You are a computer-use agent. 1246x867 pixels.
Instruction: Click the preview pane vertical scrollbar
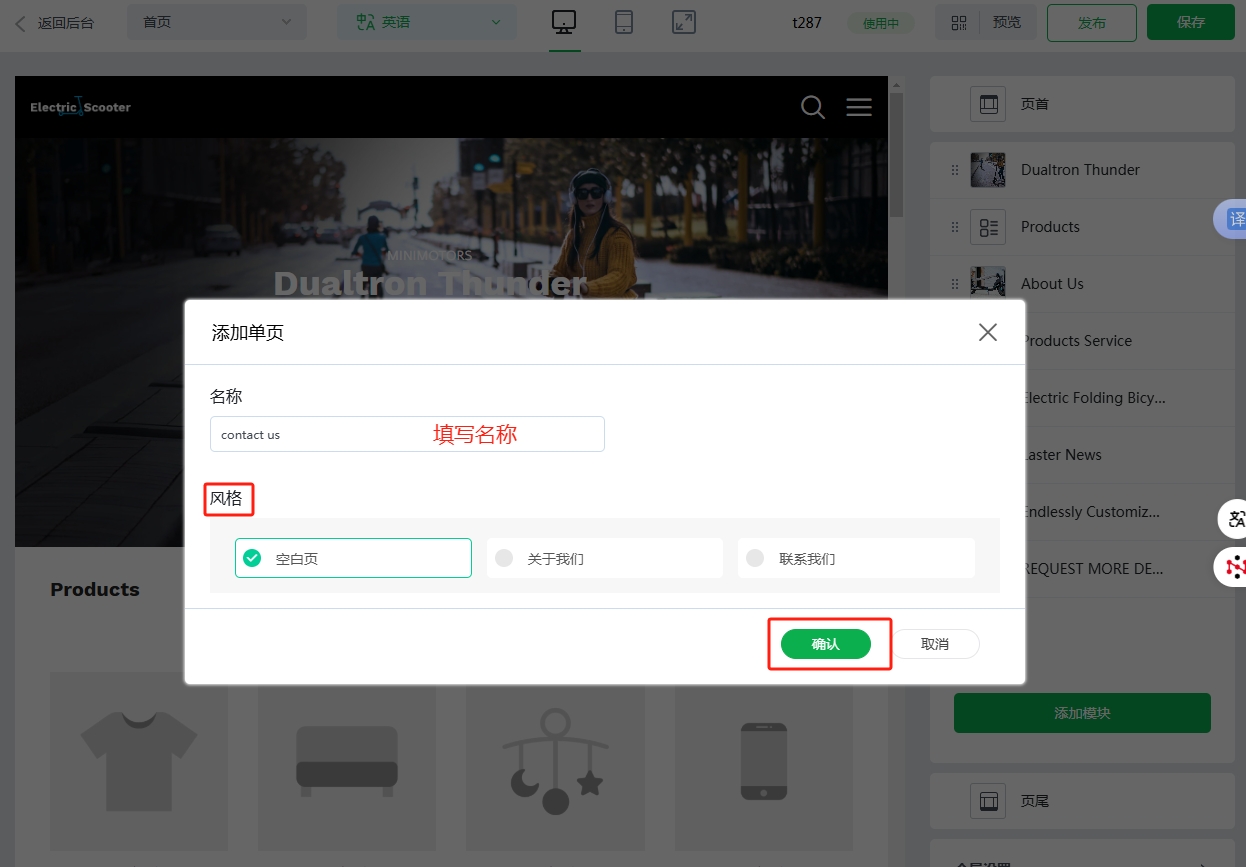[896, 155]
